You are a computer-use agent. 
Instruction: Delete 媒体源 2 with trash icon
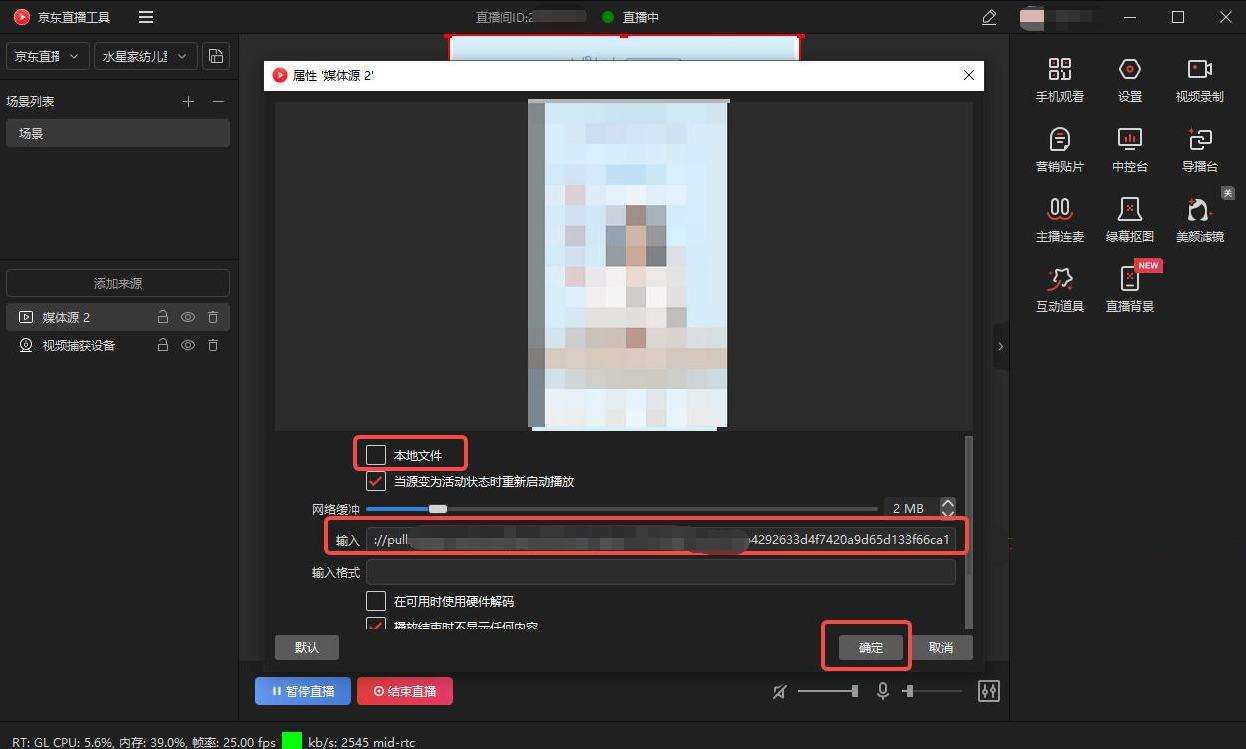pyautogui.click(x=213, y=317)
